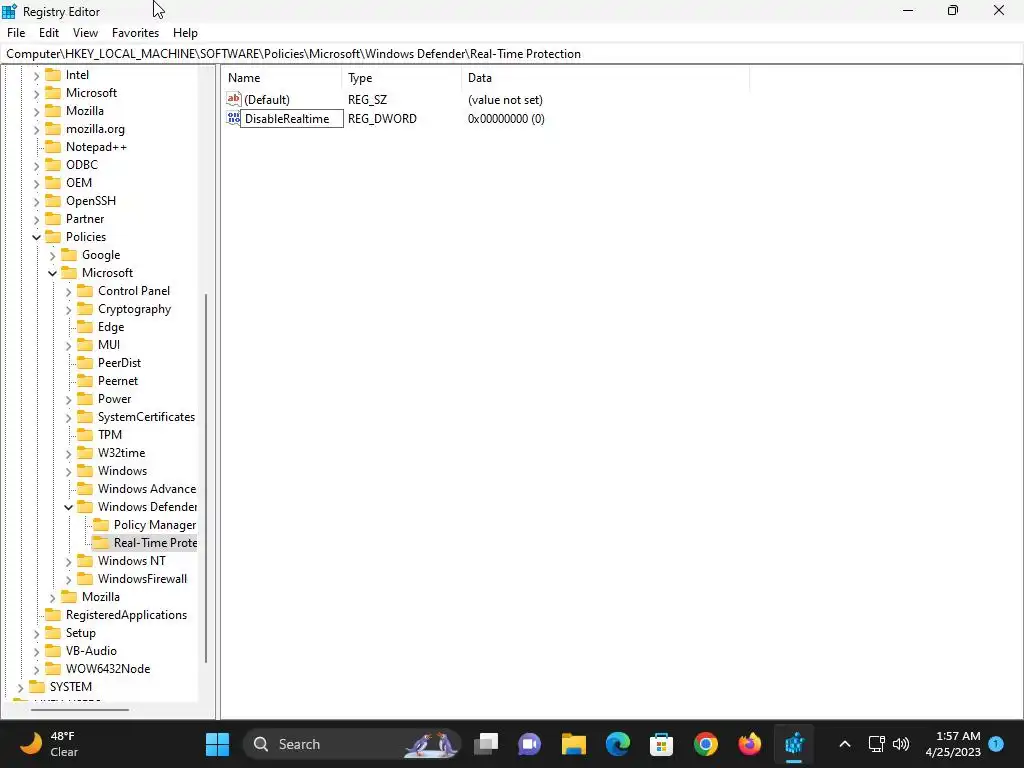Click the Name column header
This screenshot has height=768, width=1024.
(x=282, y=78)
